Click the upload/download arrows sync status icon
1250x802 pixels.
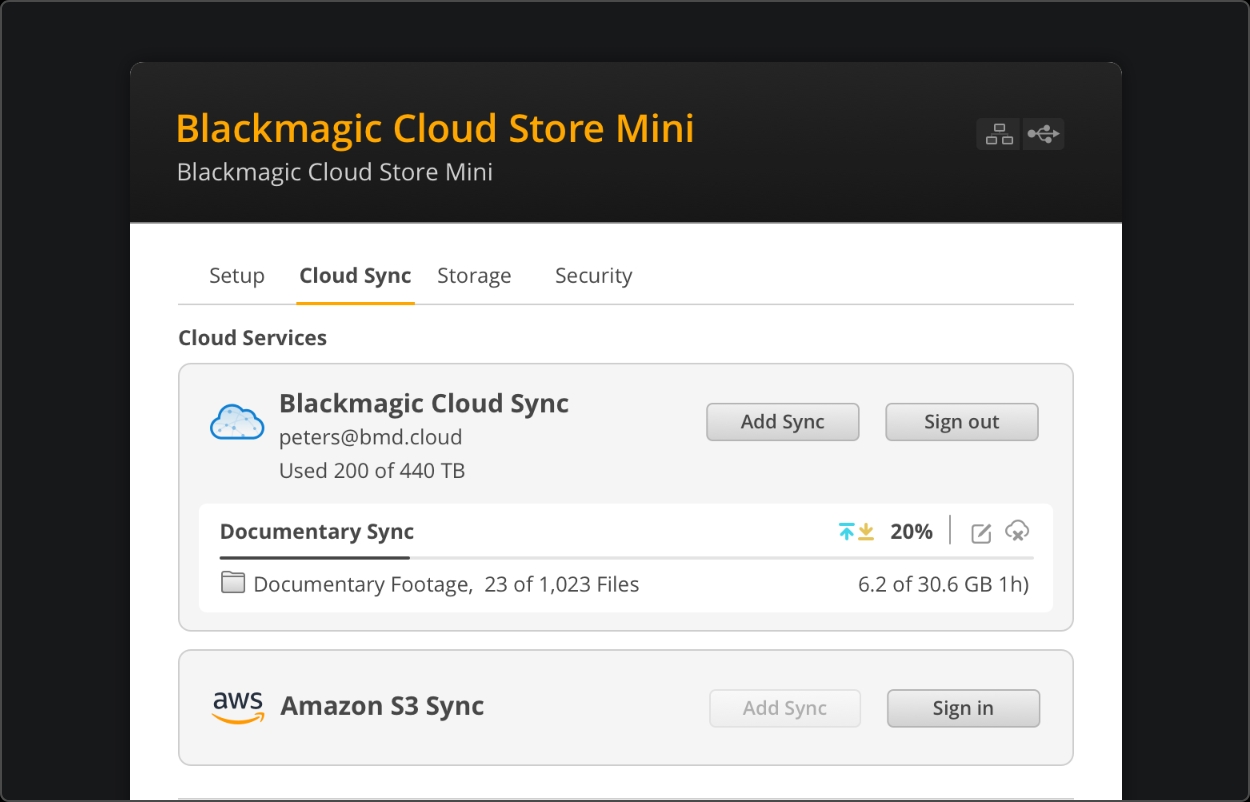point(857,532)
